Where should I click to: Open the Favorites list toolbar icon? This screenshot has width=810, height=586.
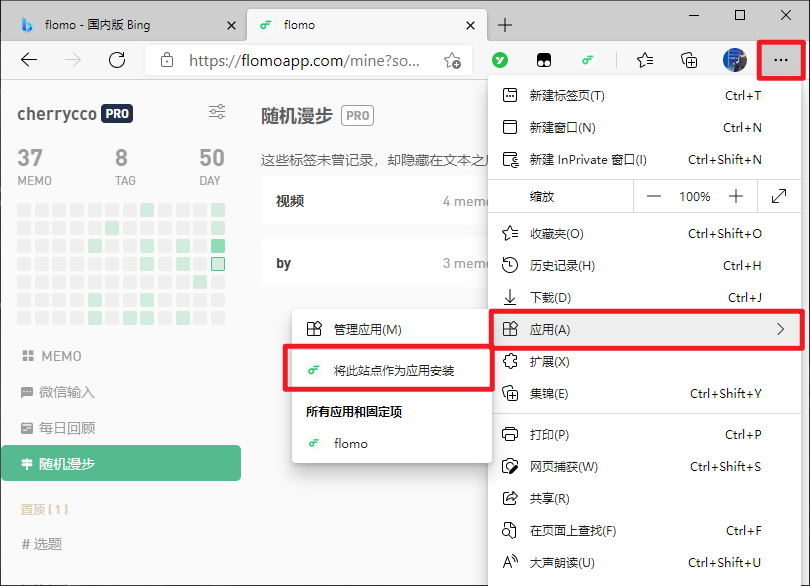645,60
